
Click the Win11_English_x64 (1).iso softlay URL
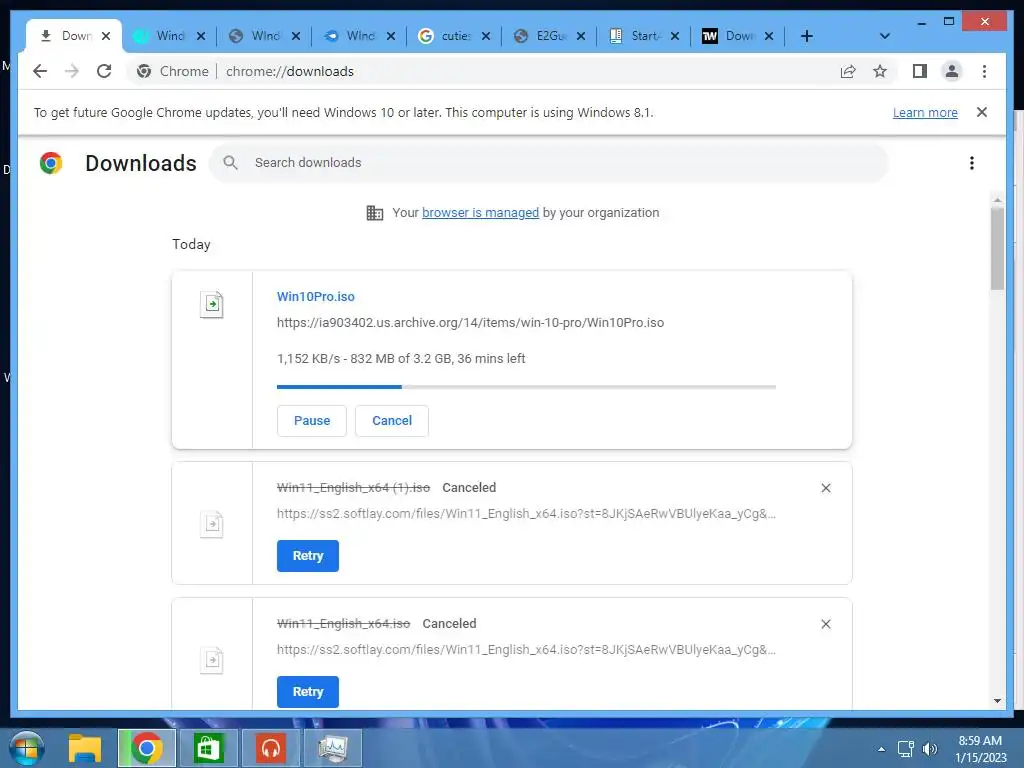click(526, 513)
